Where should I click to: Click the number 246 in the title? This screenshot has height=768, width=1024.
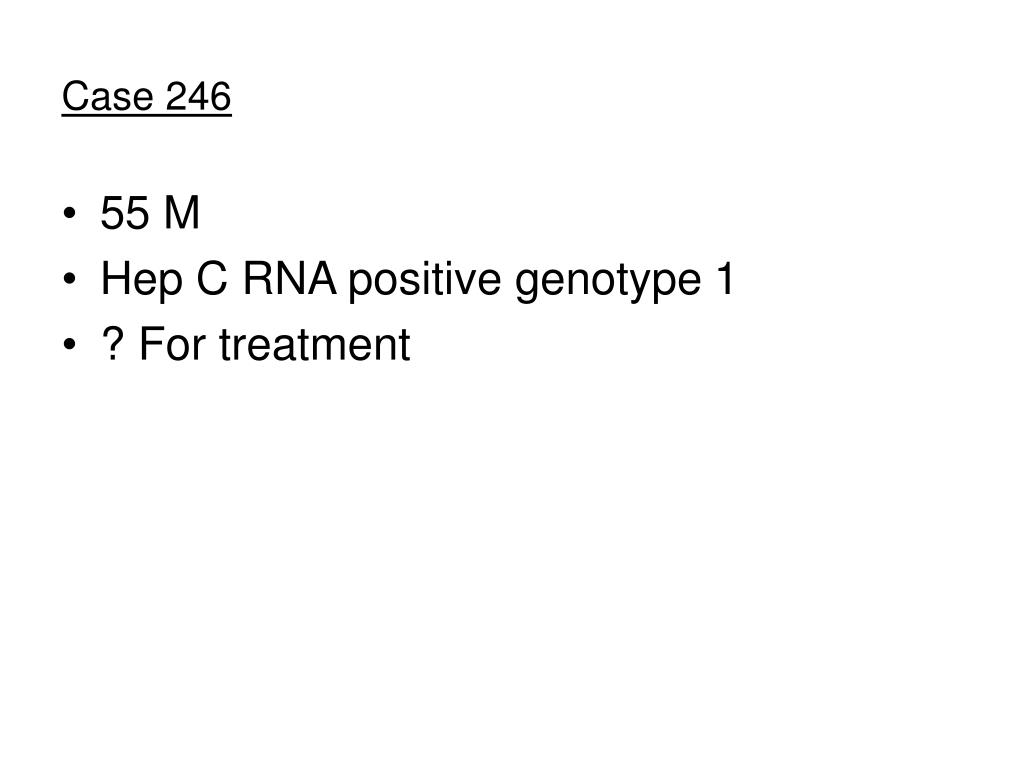[x=199, y=97]
